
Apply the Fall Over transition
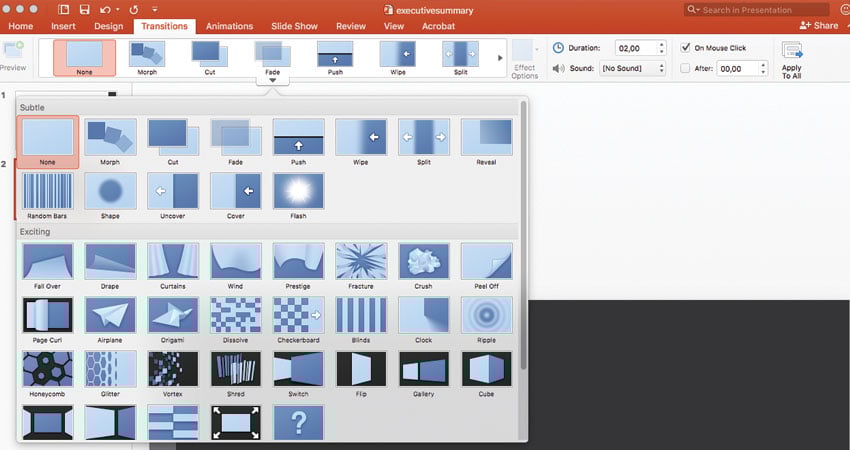click(x=47, y=266)
